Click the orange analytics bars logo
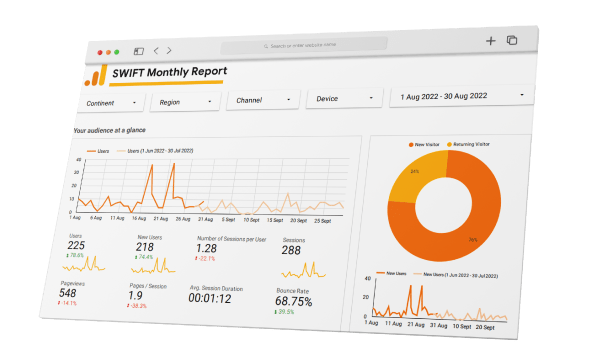Image resolution: width=595 pixels, height=364 pixels. click(x=96, y=76)
